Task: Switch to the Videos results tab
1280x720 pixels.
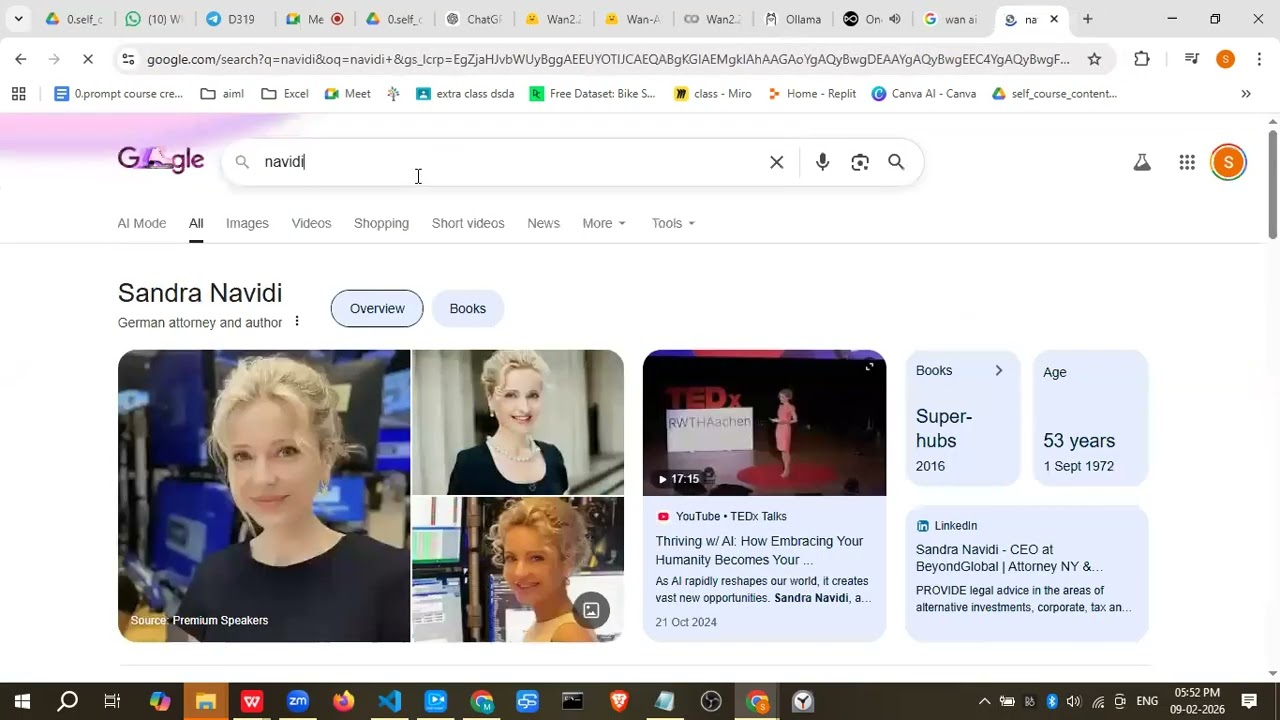Action: 311,223
